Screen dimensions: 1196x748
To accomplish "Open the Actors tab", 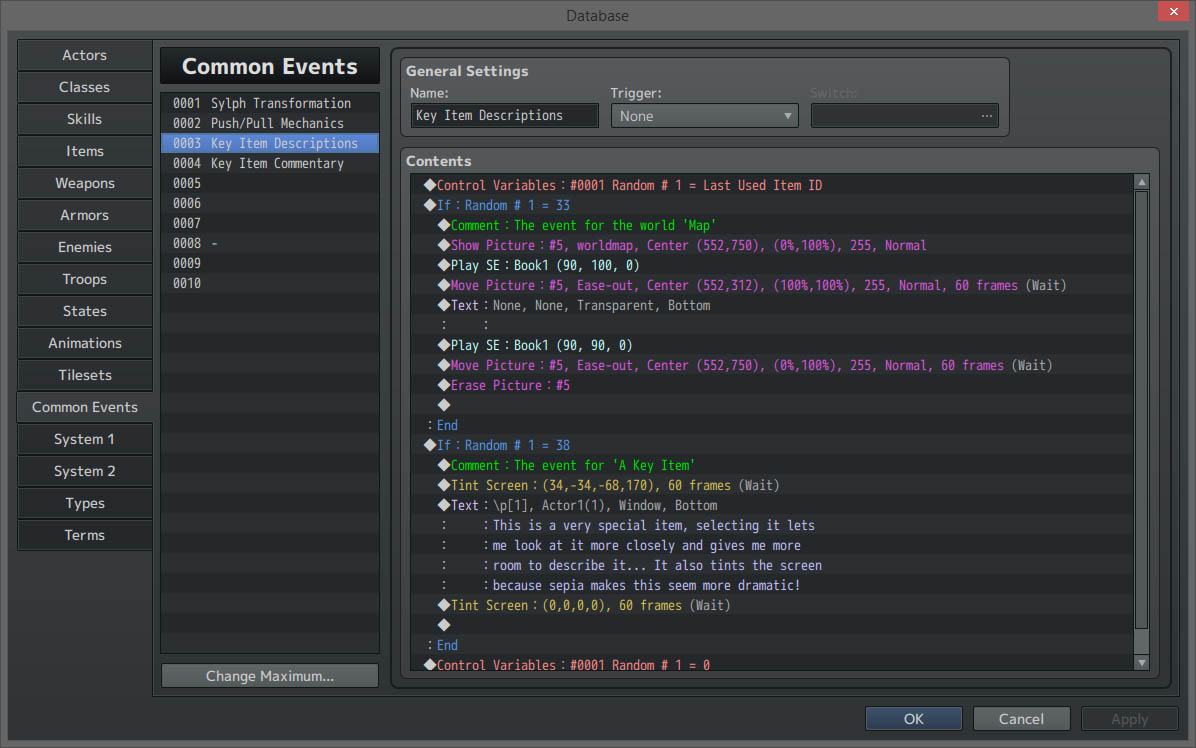I will pos(85,56).
